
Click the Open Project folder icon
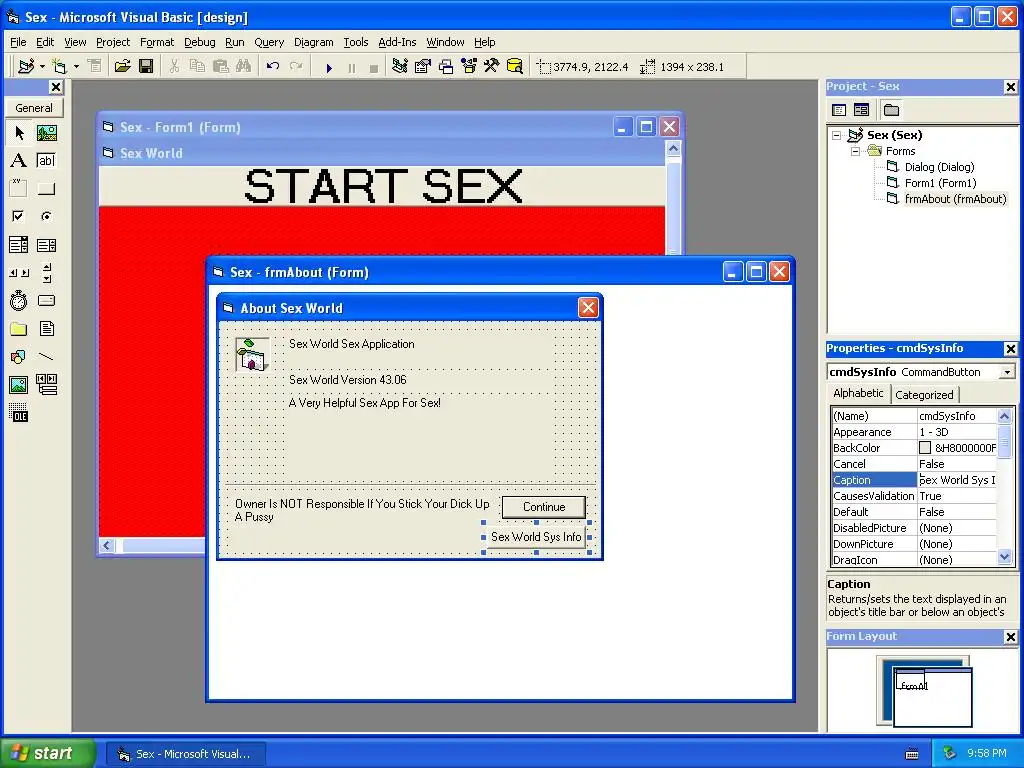(x=122, y=66)
